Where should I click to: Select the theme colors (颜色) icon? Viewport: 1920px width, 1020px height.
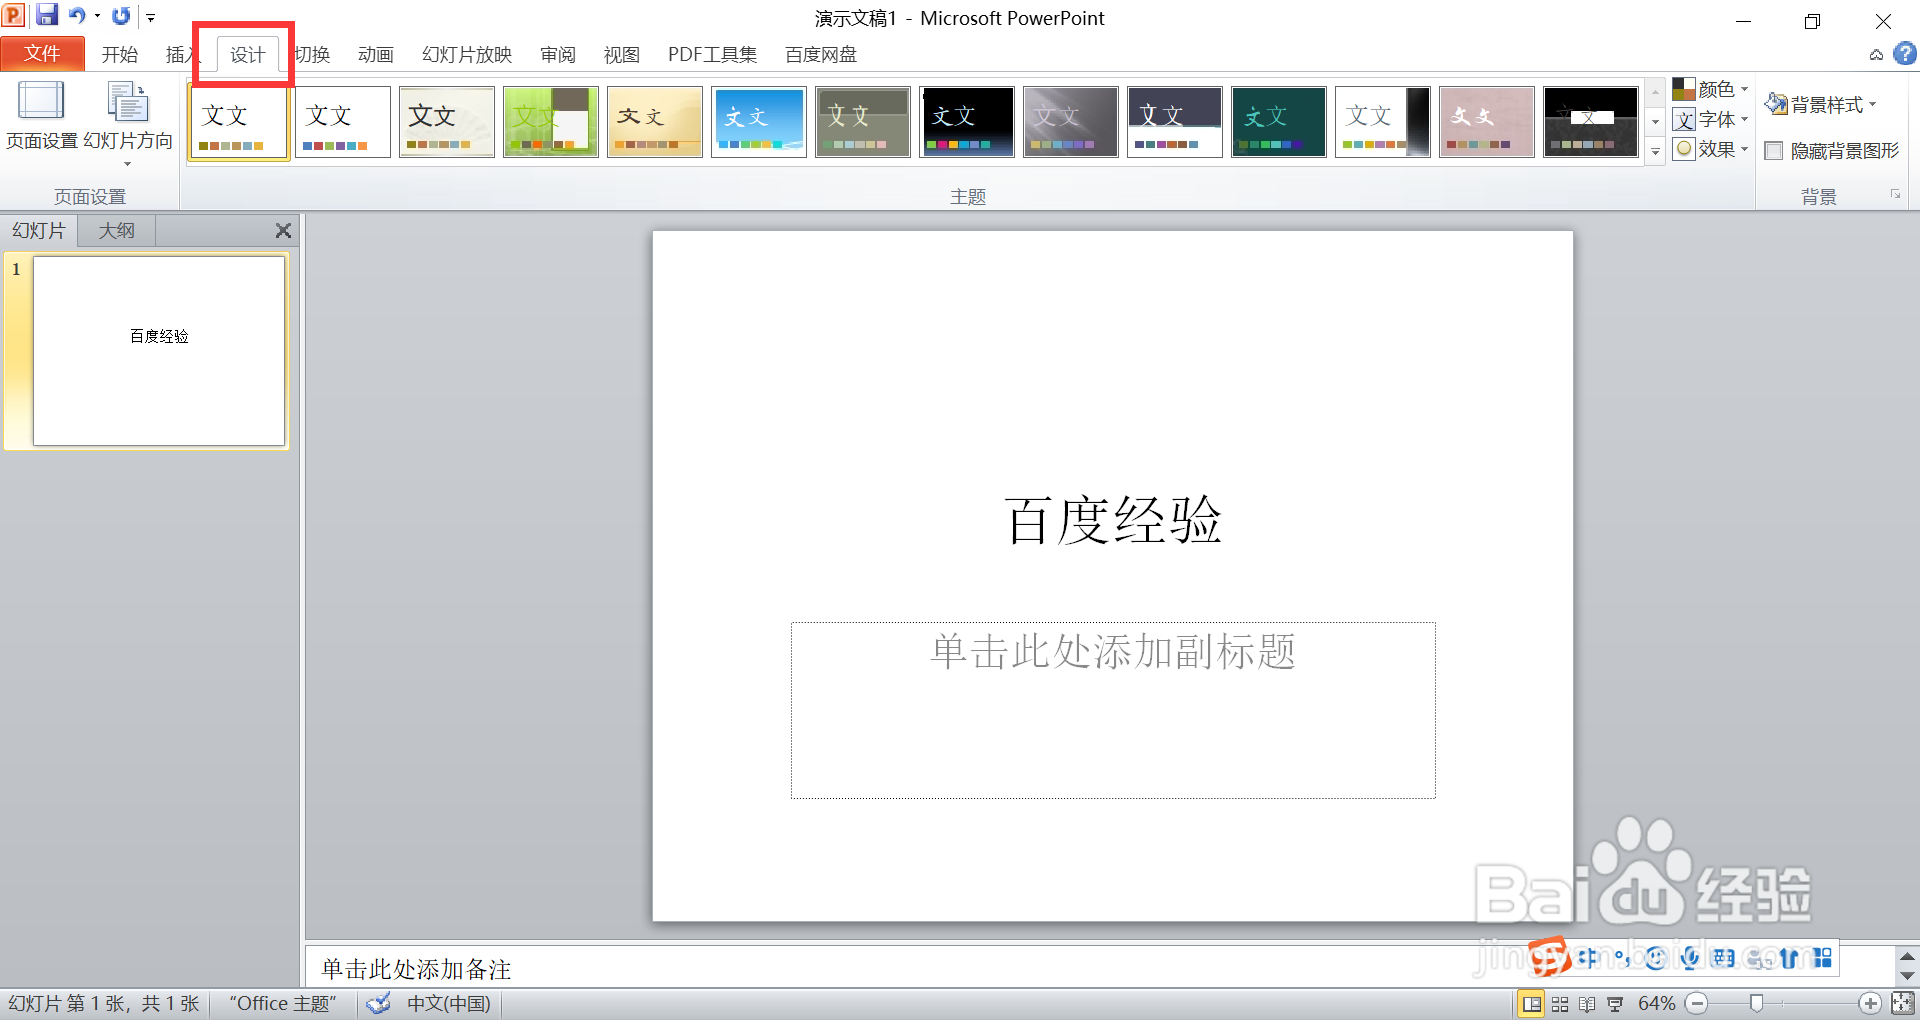[1684, 88]
